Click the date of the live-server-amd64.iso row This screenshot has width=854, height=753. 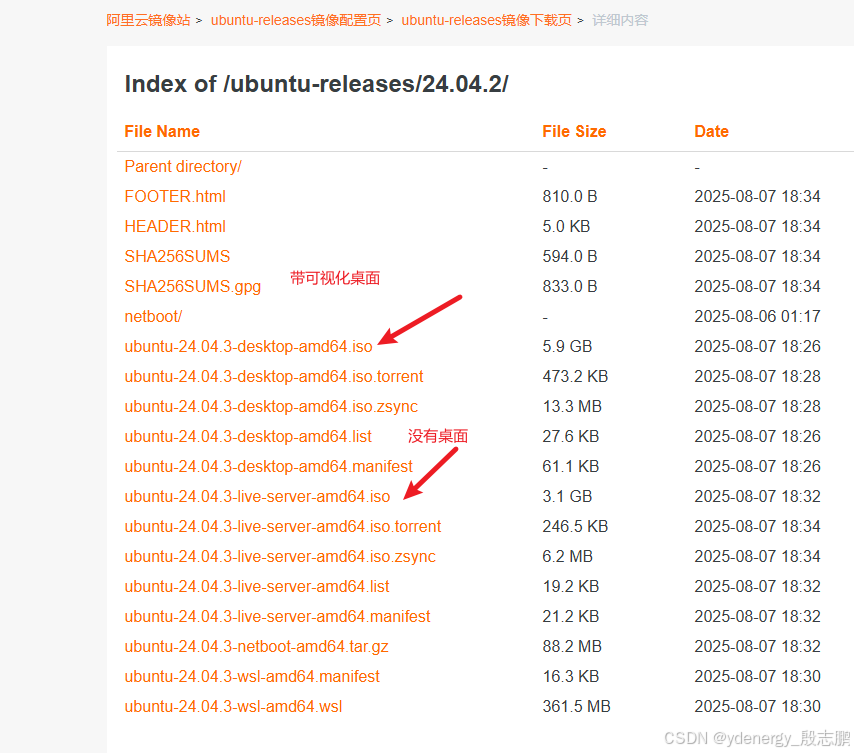(757, 497)
